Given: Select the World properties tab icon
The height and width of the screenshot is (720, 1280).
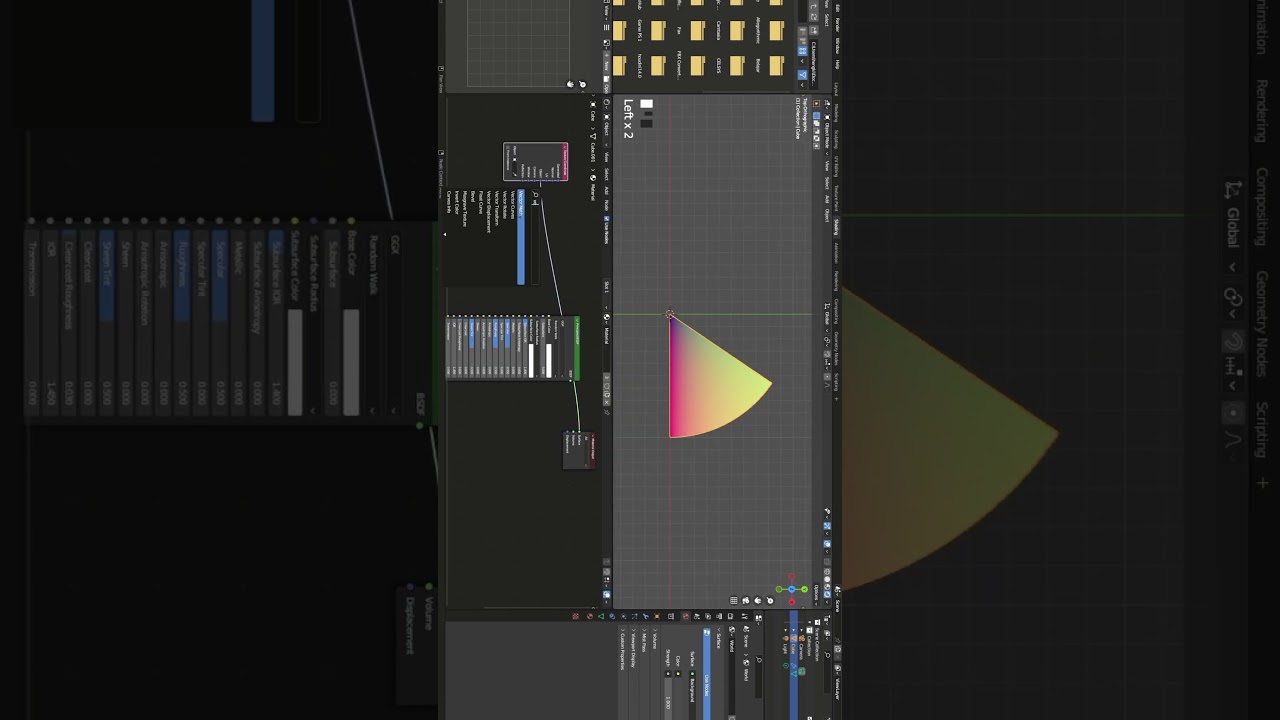Looking at the screenshot, I should click(686, 616).
